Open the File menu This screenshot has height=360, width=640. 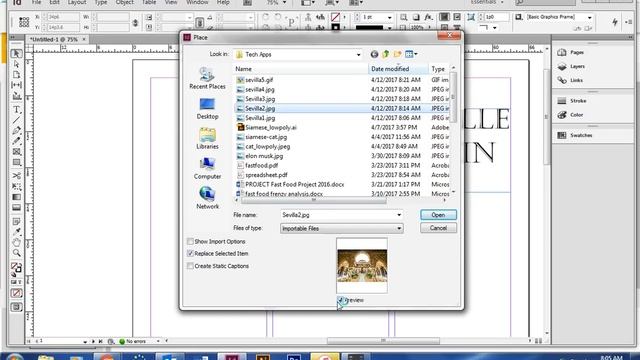pos(36,2)
